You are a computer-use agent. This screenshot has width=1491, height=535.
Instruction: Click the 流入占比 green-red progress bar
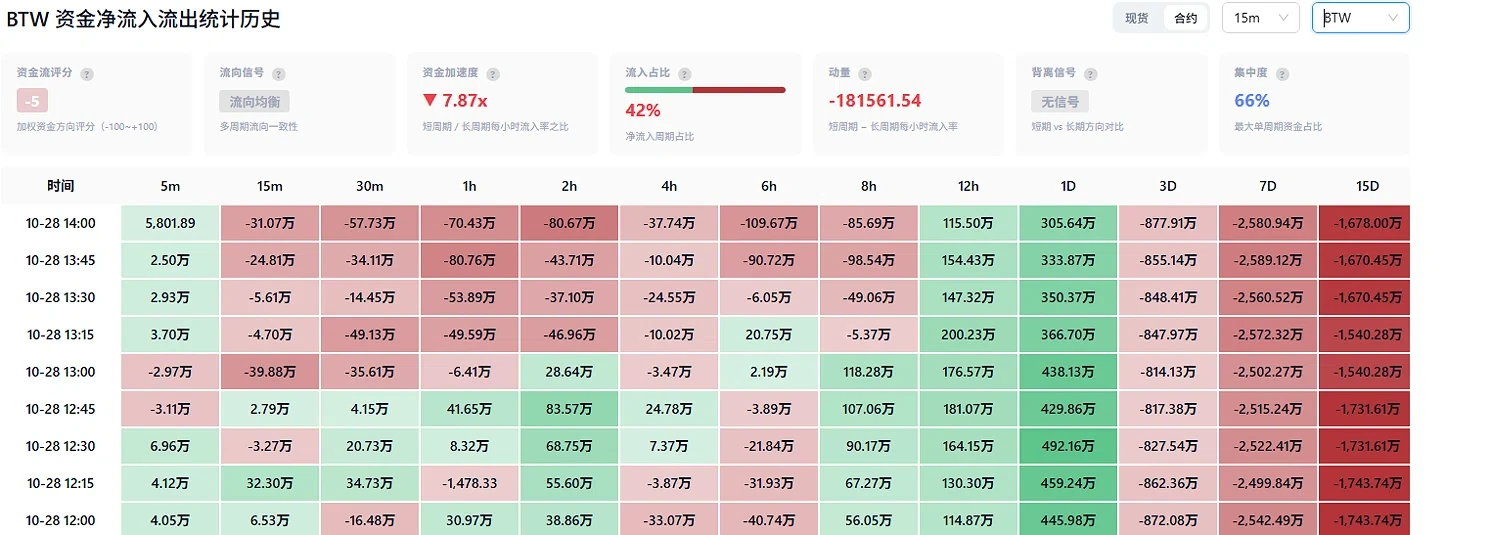[705, 90]
